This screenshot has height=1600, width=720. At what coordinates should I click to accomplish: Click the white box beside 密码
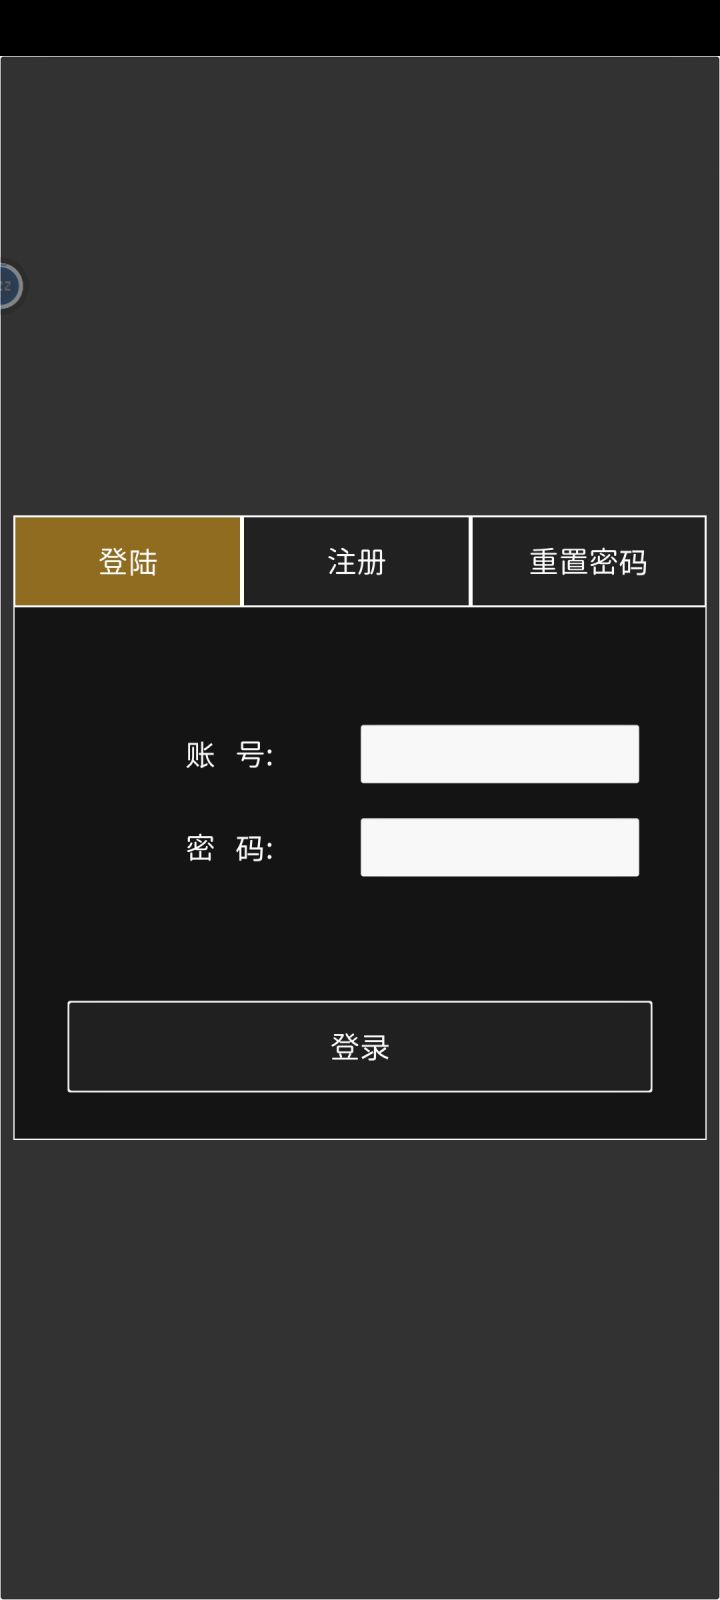click(x=500, y=847)
